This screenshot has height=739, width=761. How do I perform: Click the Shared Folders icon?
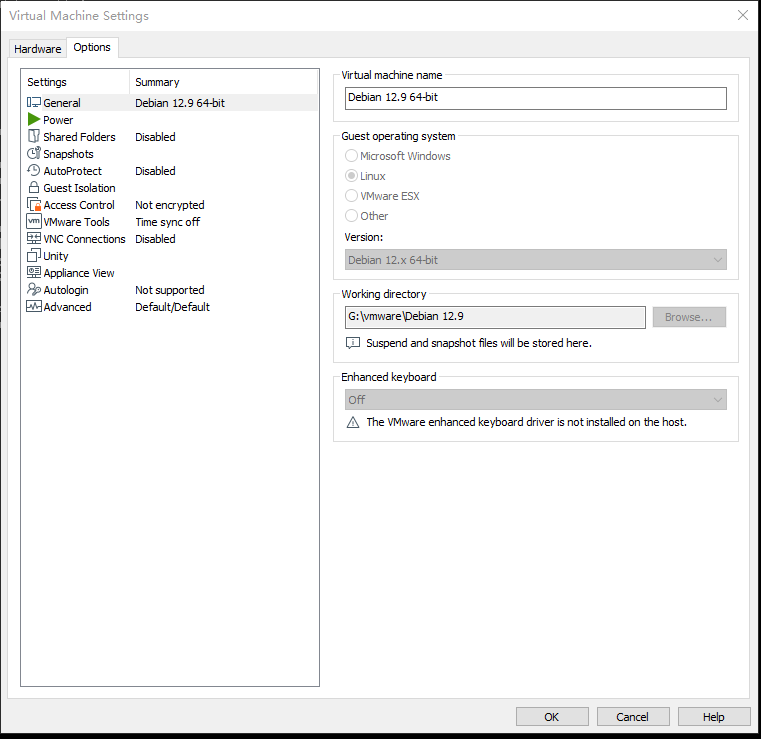(x=33, y=136)
